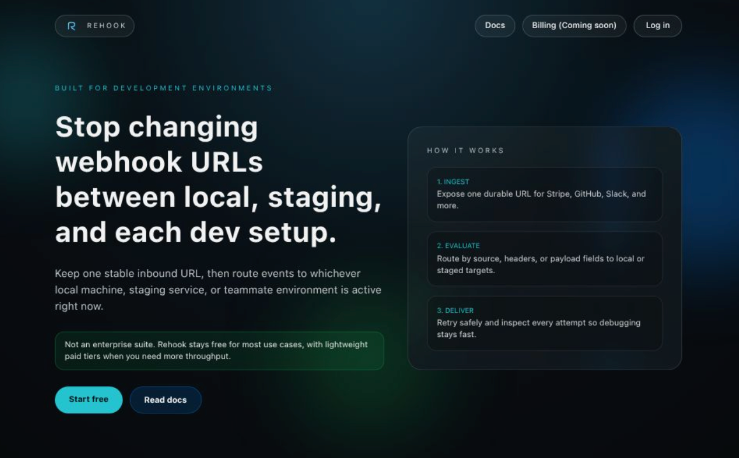The height and width of the screenshot is (458, 739).
Task: Click empty panel space below Deliver card
Action: tap(544, 360)
